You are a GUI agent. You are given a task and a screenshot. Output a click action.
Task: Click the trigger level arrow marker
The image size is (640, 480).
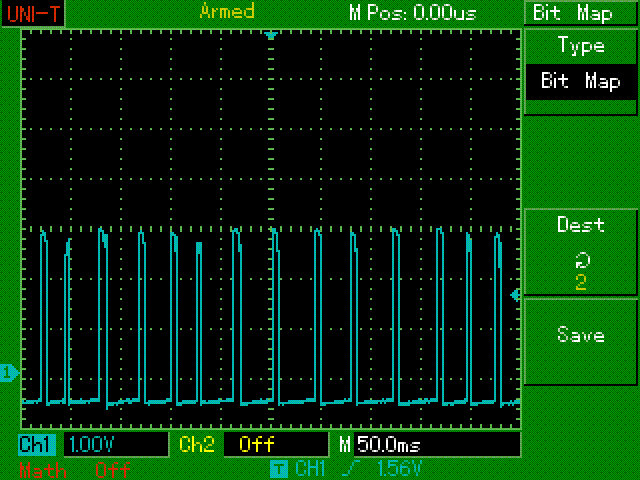[516, 295]
